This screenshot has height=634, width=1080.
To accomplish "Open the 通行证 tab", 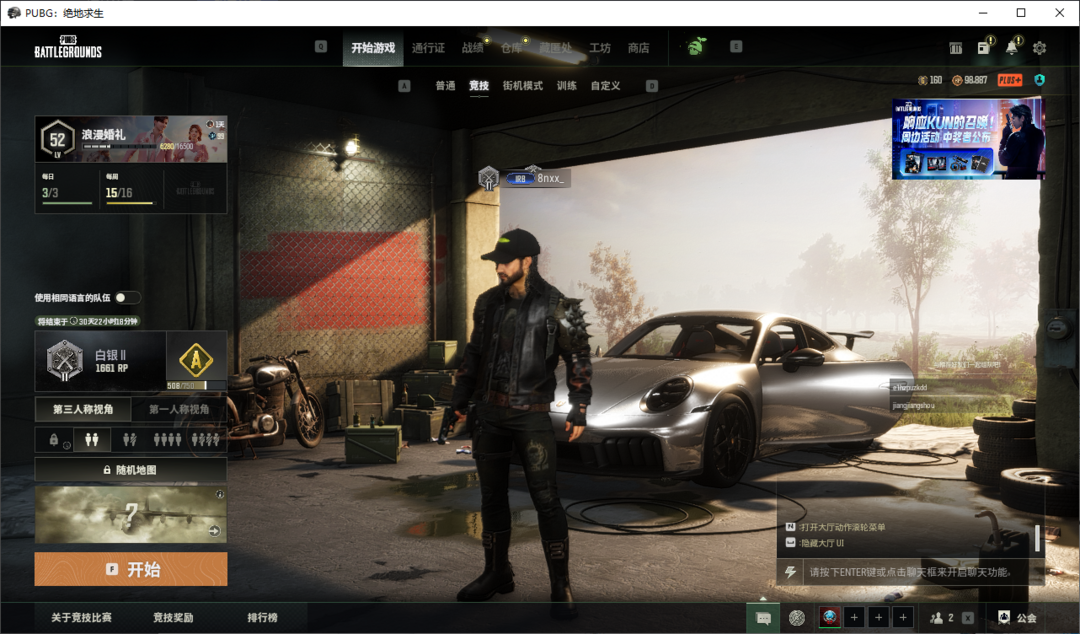I will 428,48.
